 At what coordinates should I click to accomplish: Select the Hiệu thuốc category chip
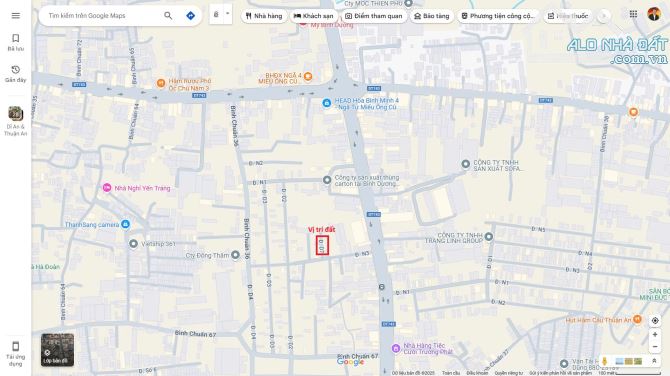click(x=567, y=16)
